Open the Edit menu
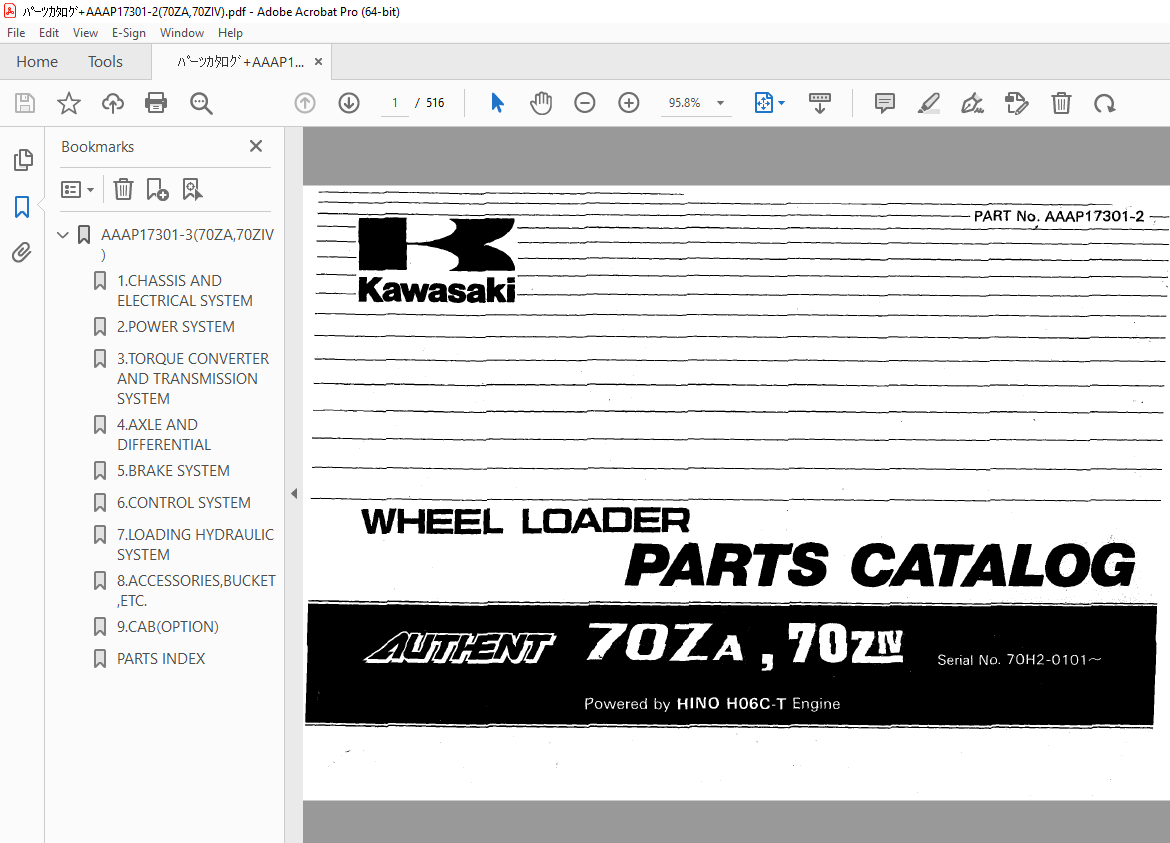1170x843 pixels. [x=49, y=33]
